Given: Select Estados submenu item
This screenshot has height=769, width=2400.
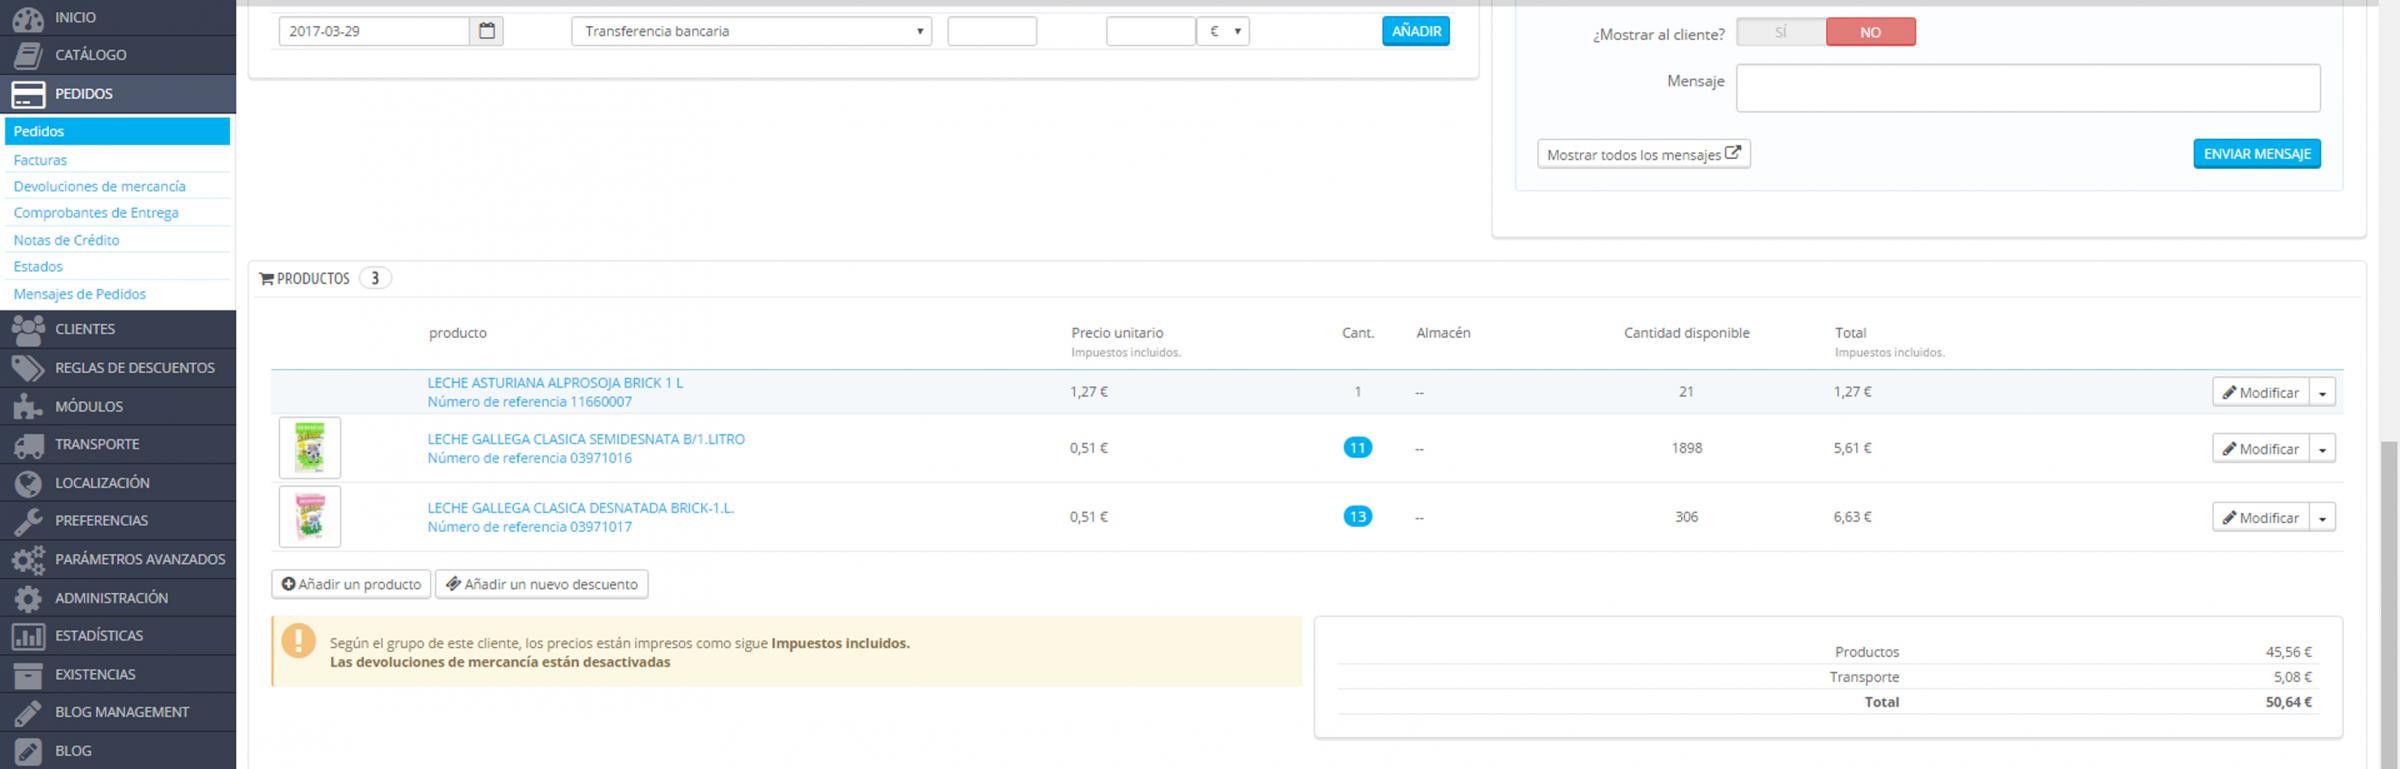Looking at the screenshot, I should (x=38, y=267).
